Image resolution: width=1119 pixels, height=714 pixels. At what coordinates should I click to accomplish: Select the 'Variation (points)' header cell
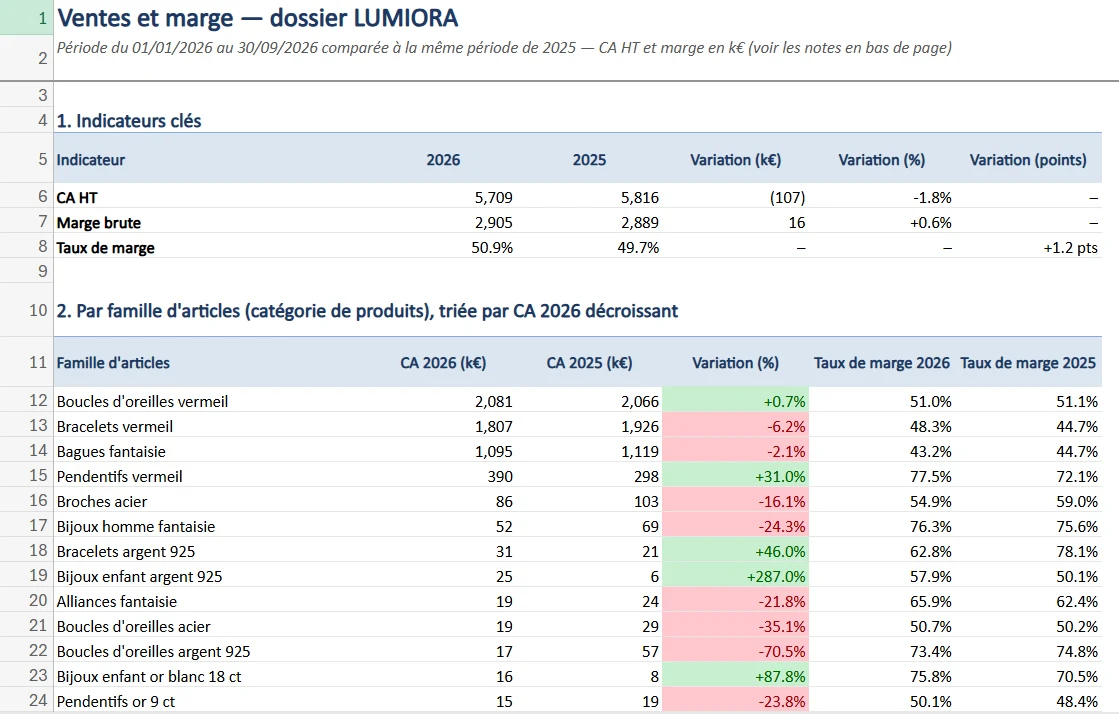[x=1028, y=159]
